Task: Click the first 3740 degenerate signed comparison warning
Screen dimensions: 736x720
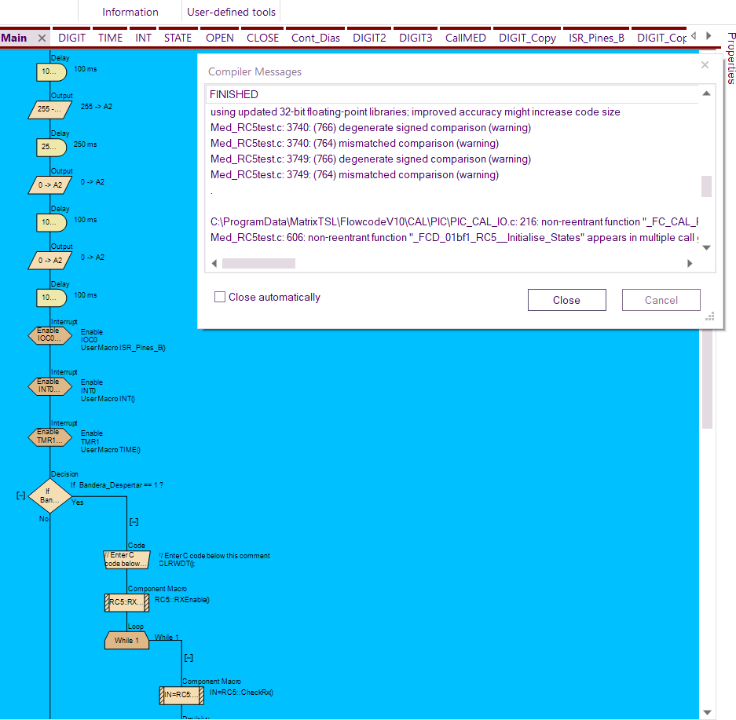Action: tap(370, 128)
